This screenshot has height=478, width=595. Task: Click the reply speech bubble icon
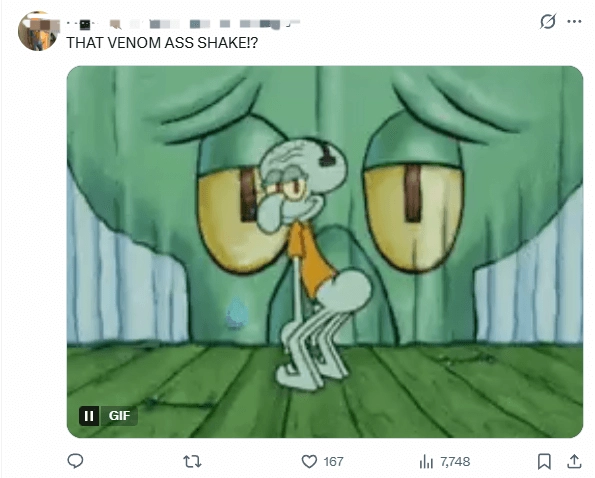point(75,461)
